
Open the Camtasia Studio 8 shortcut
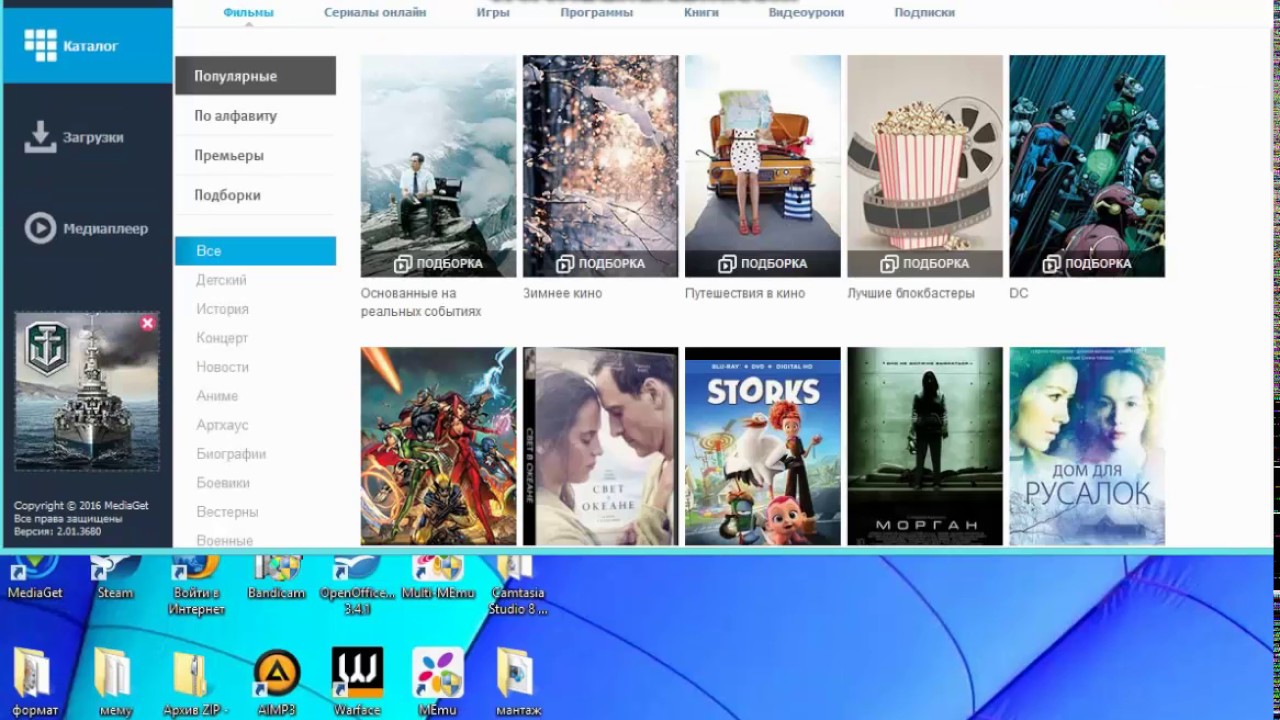(x=516, y=585)
